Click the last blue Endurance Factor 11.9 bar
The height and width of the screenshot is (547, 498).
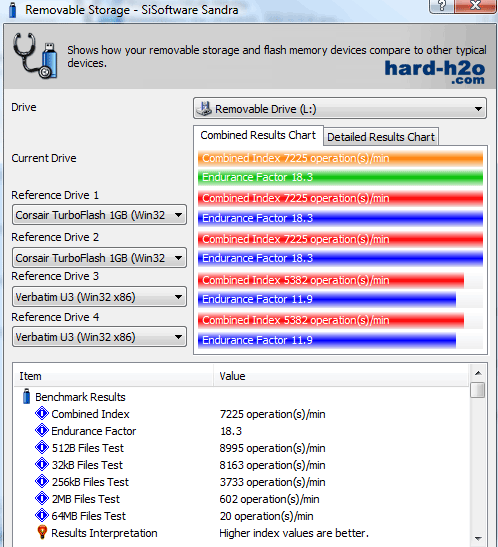(327, 340)
